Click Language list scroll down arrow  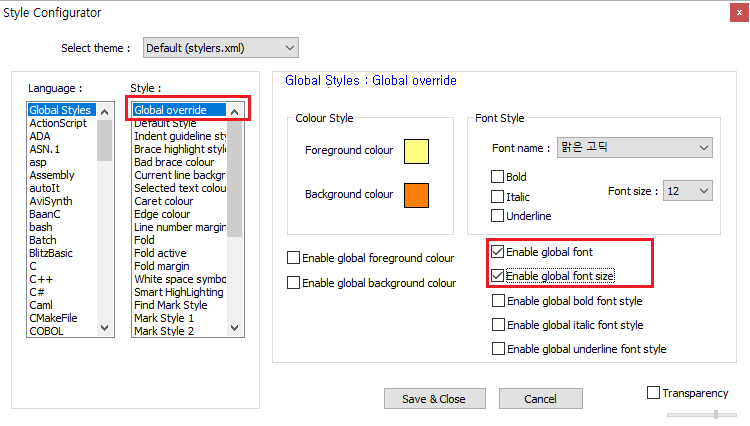[x=105, y=328]
